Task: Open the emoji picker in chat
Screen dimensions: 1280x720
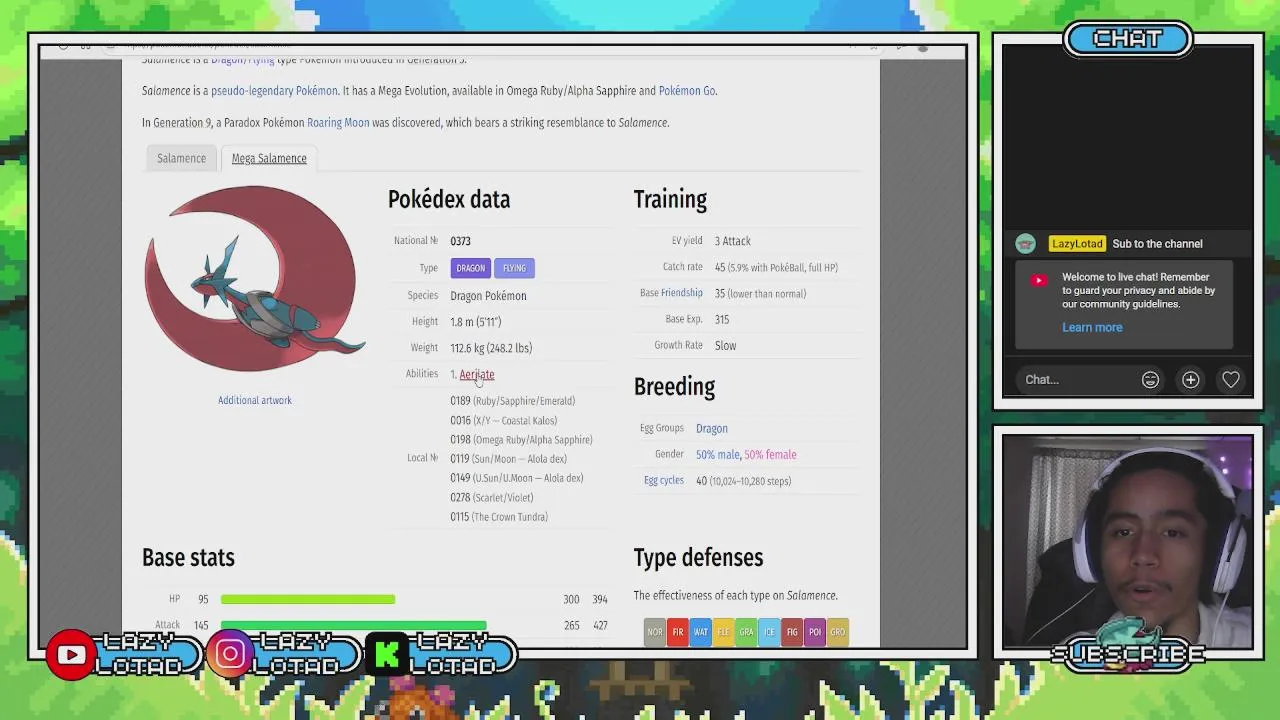Action: [1150, 380]
